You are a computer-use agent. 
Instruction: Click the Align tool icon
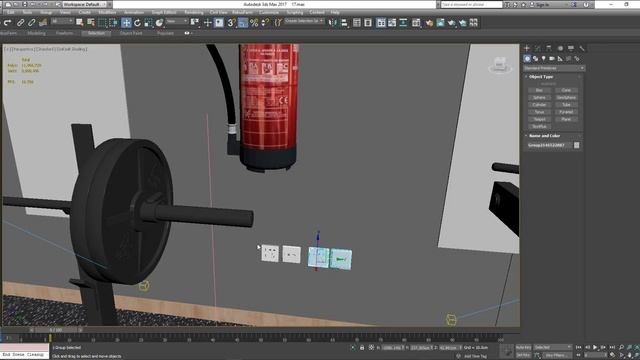[x=344, y=22]
